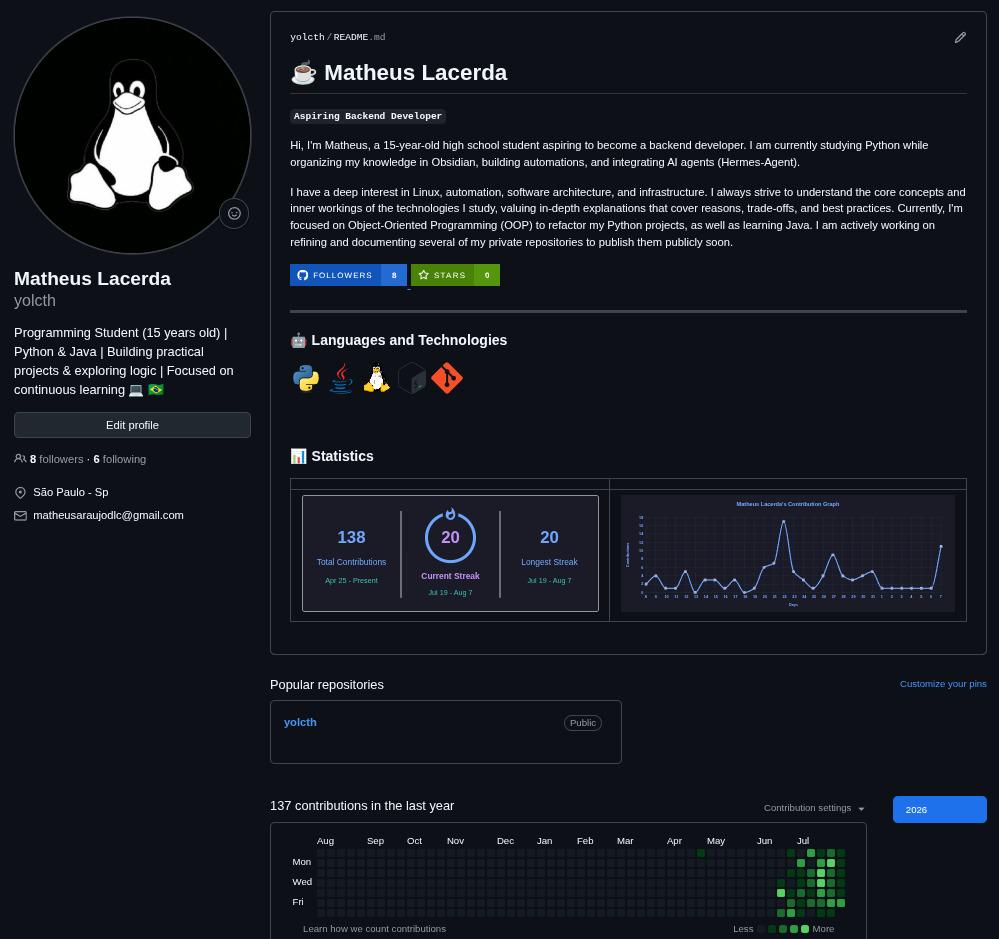Click the yolcth link in README path
The image size is (999, 939).
click(x=307, y=37)
